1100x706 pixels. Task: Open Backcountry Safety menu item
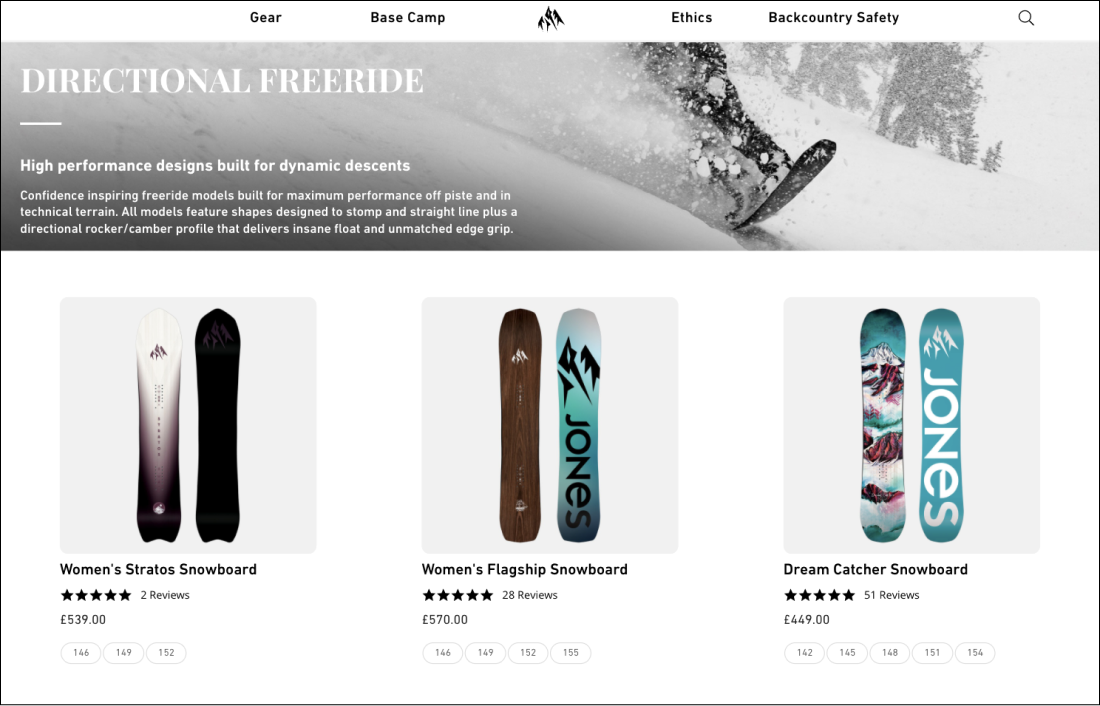[834, 18]
